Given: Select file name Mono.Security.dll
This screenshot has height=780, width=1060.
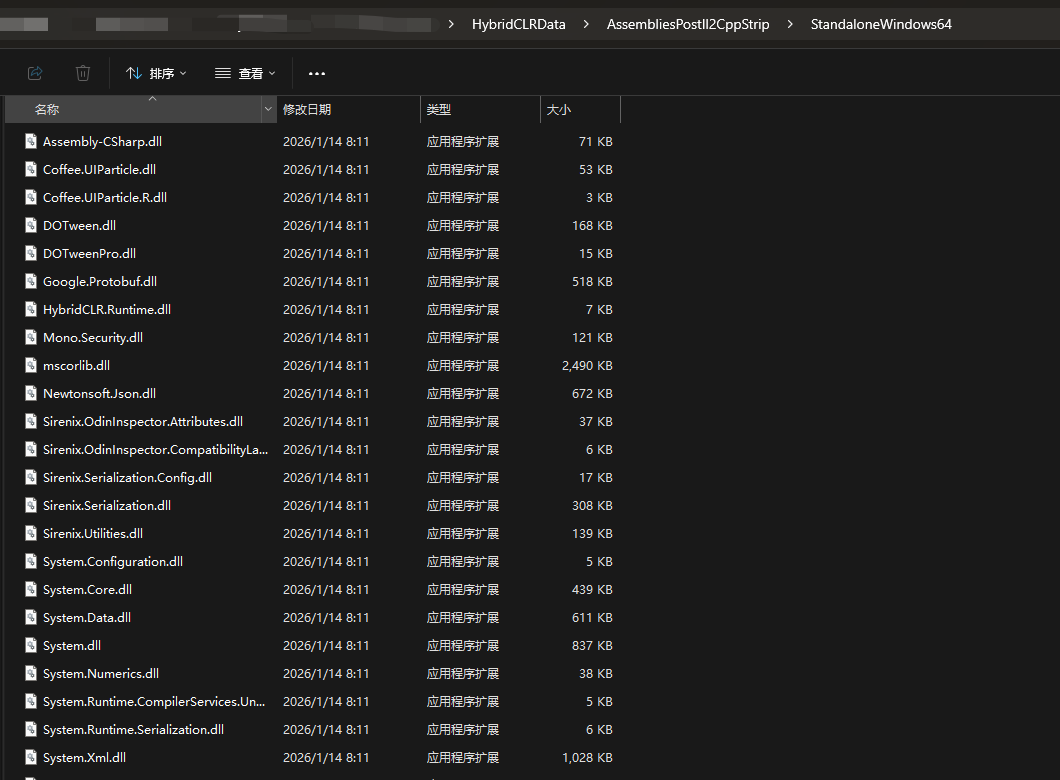Looking at the screenshot, I should coord(93,337).
